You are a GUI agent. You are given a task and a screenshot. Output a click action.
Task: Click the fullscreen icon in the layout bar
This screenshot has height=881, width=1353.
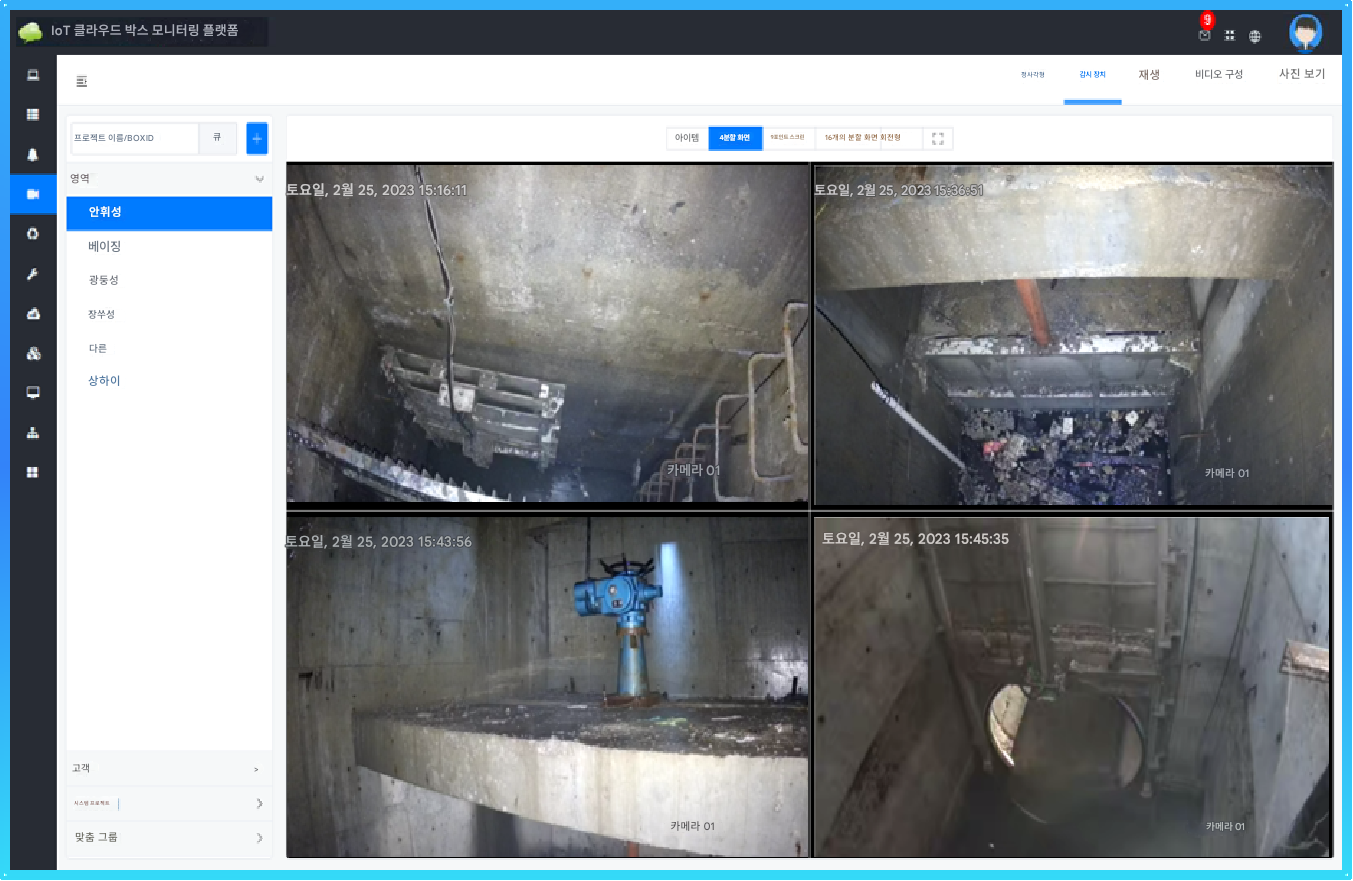coord(937,138)
